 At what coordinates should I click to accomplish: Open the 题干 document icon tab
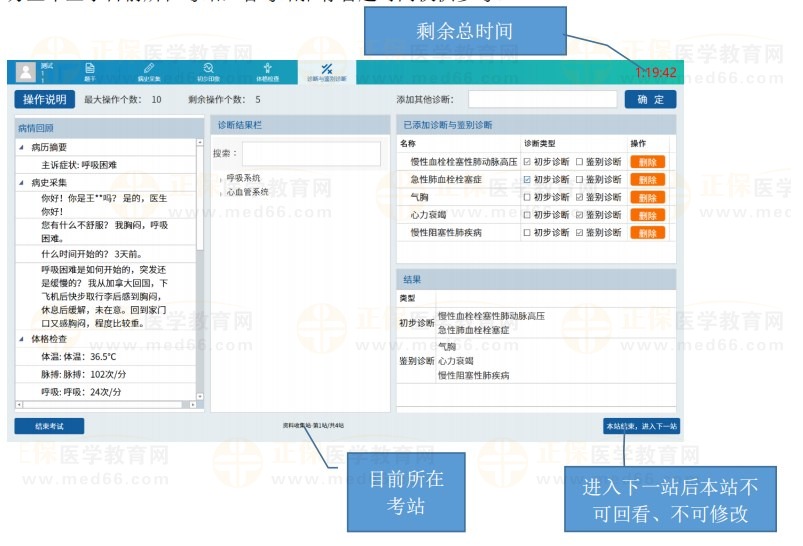tap(90, 72)
